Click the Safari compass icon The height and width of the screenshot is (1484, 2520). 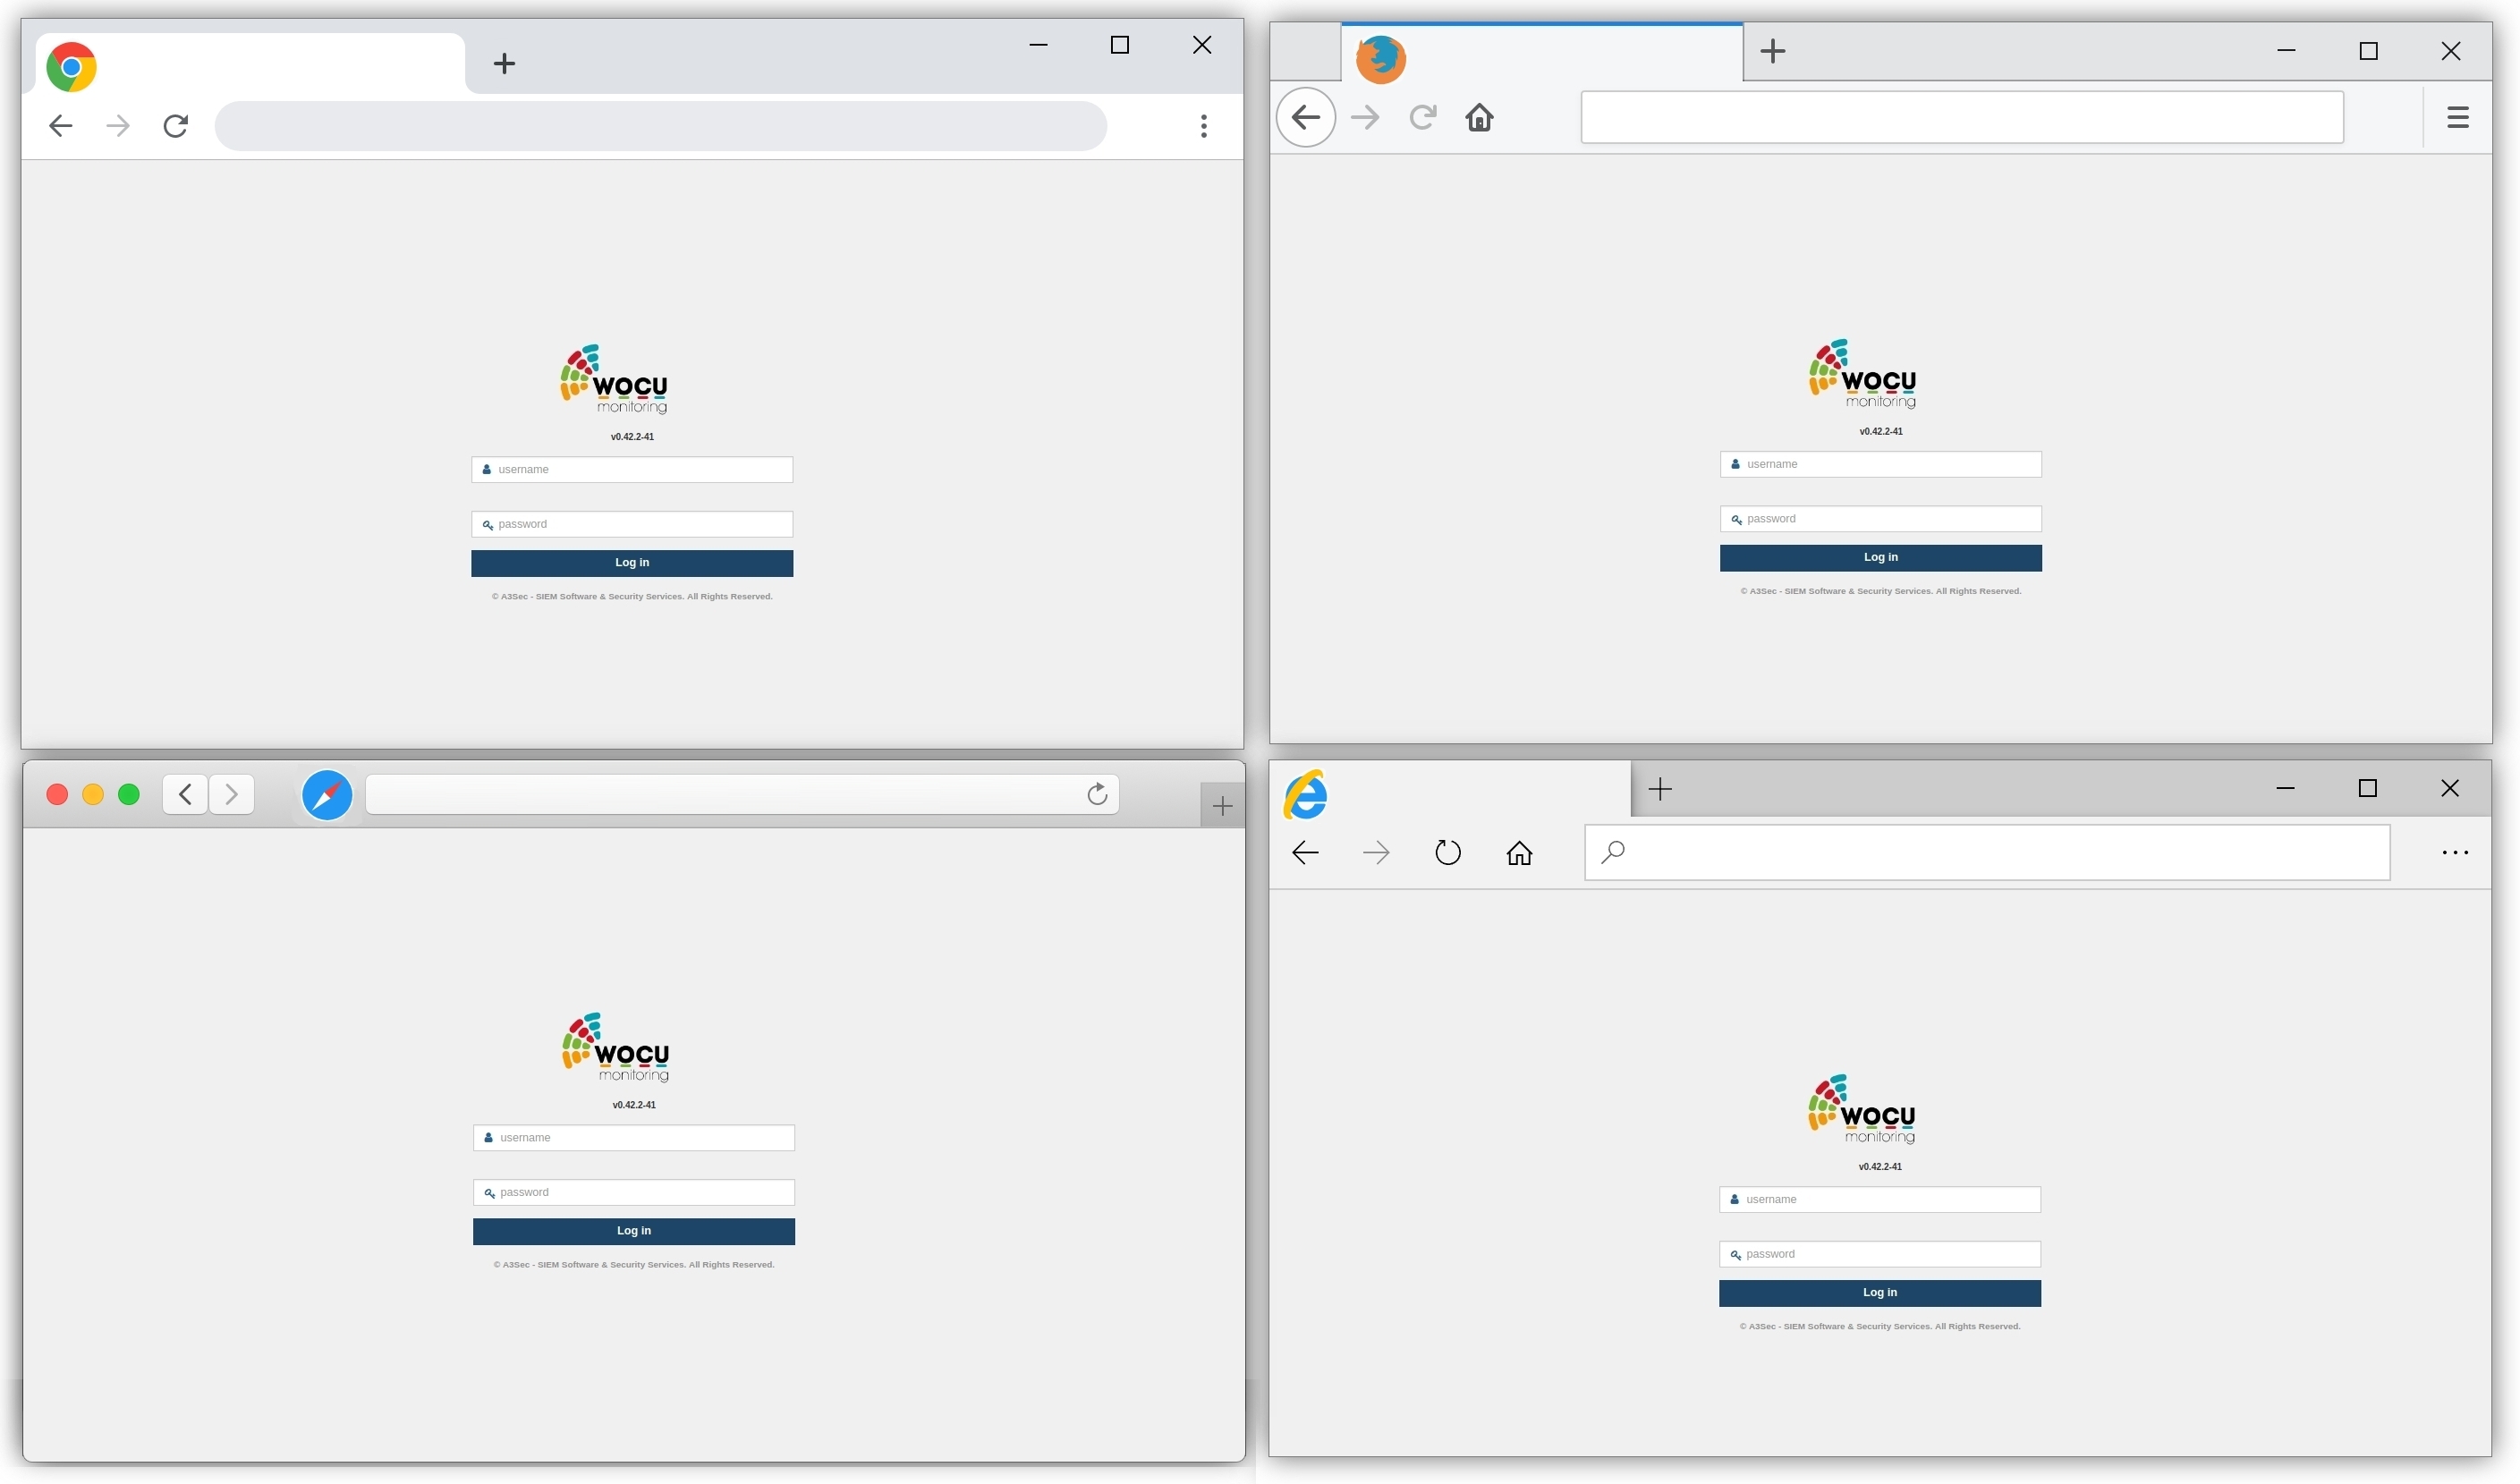[327, 796]
